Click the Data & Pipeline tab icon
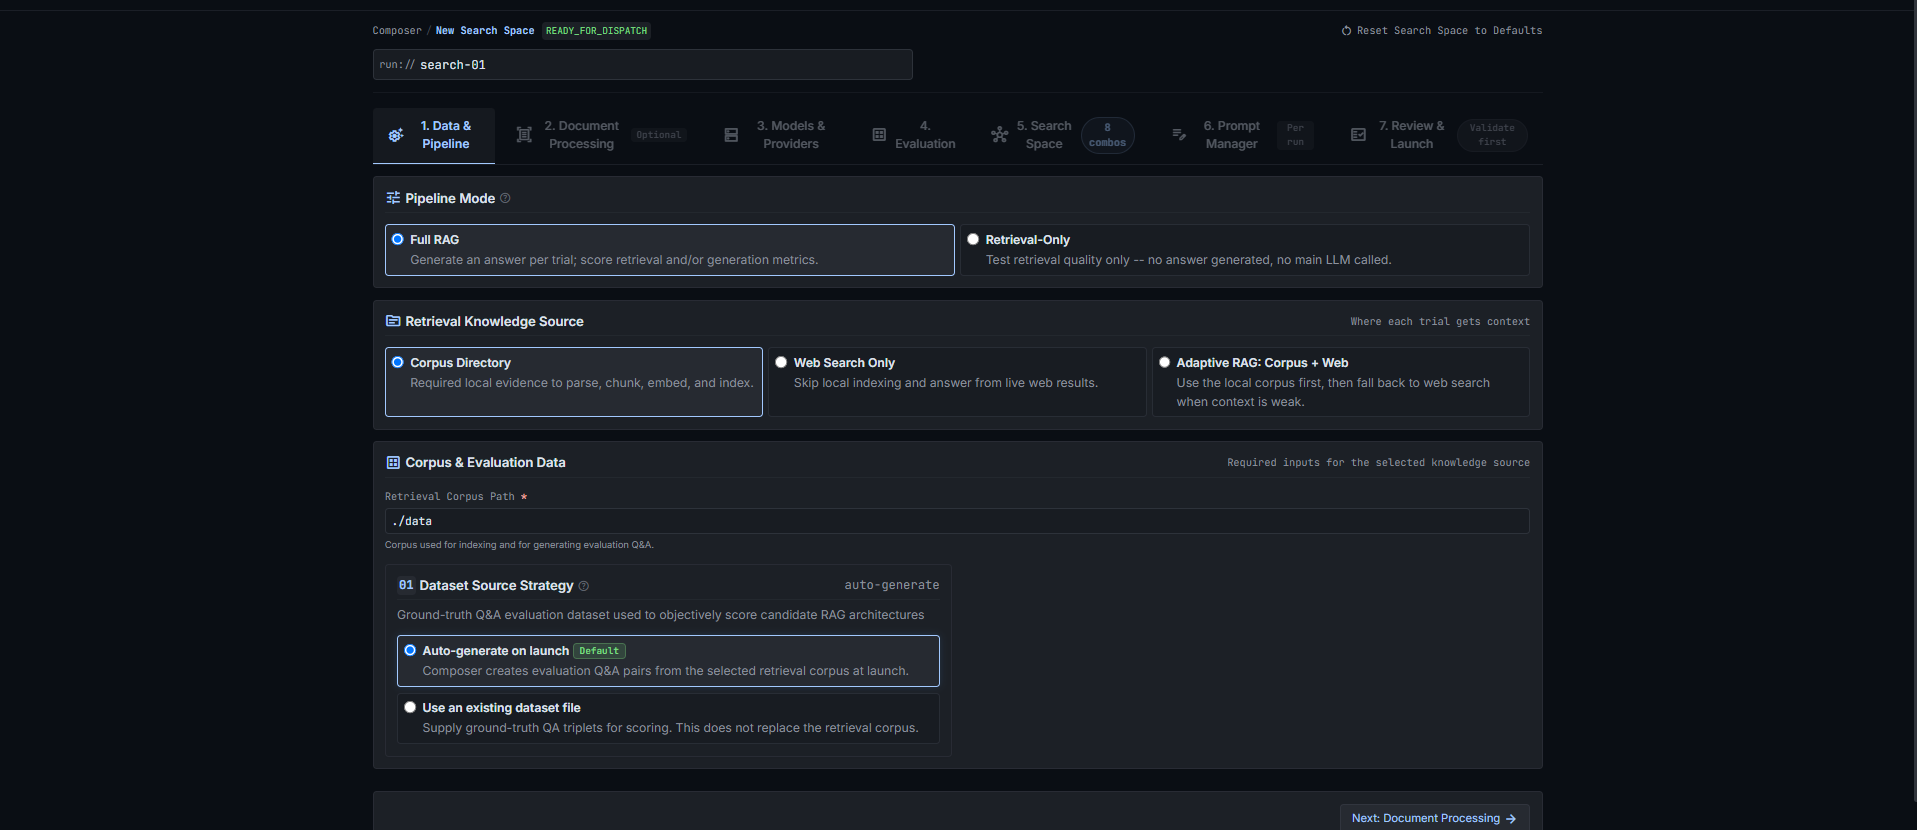This screenshot has width=1917, height=830. pyautogui.click(x=396, y=135)
